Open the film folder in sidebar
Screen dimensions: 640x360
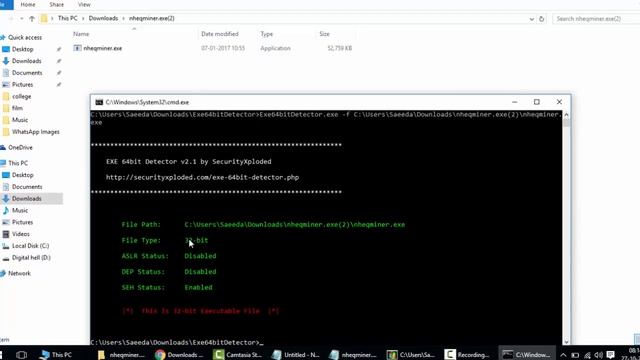17,108
